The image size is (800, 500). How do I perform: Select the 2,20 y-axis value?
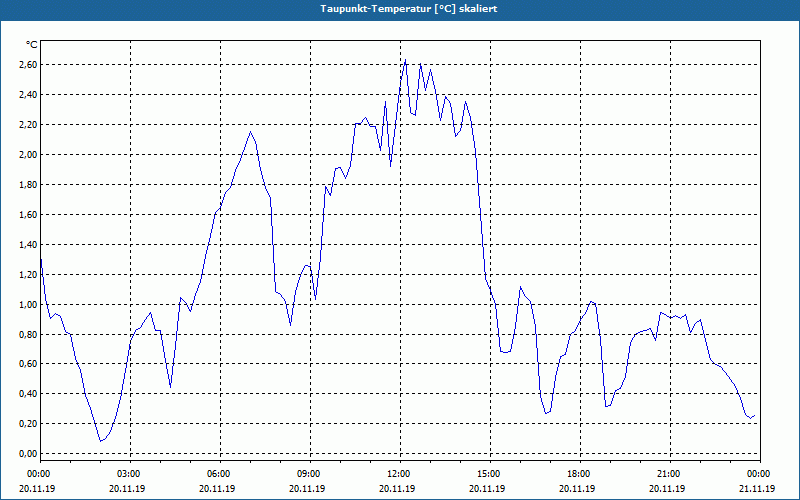(x=29, y=124)
